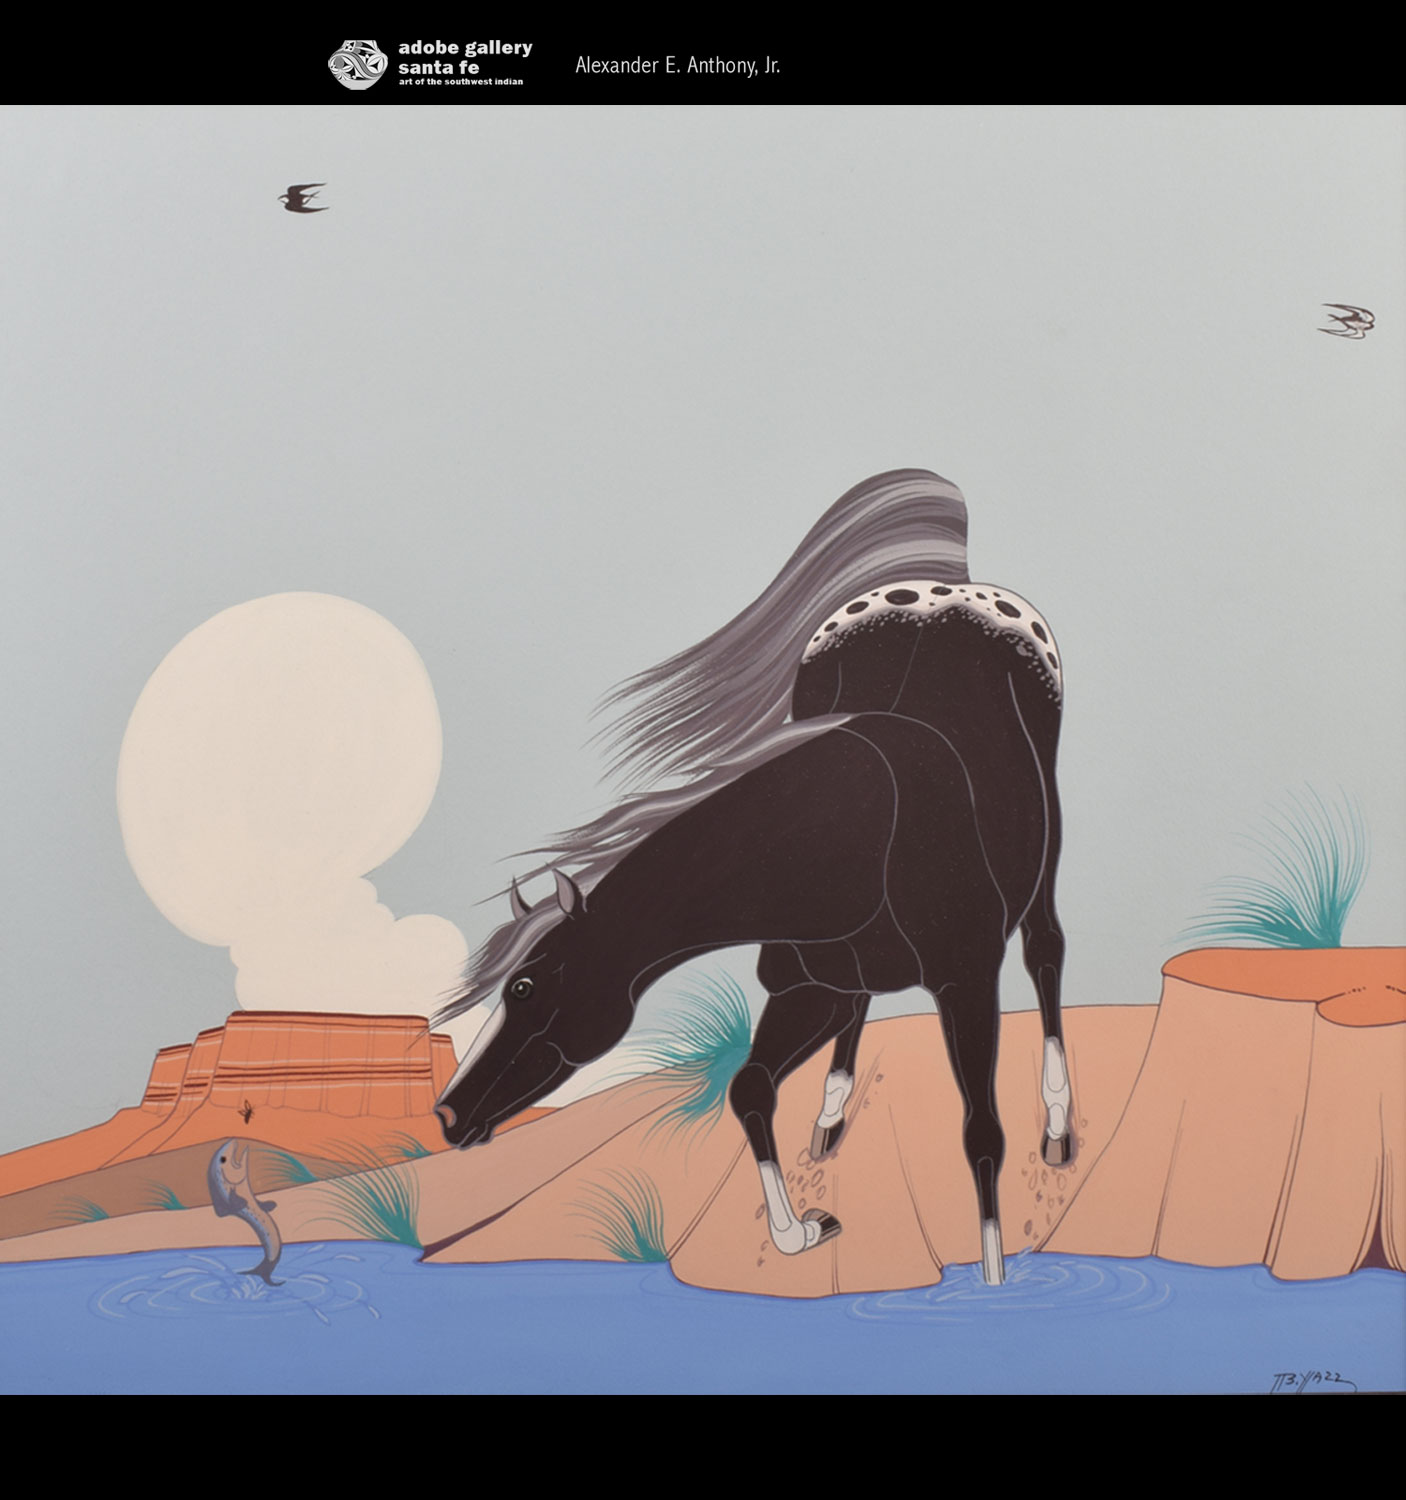Click the 'art of the southwest indian' tagline
Viewport: 1406px width, 1500px height.
pos(460,81)
